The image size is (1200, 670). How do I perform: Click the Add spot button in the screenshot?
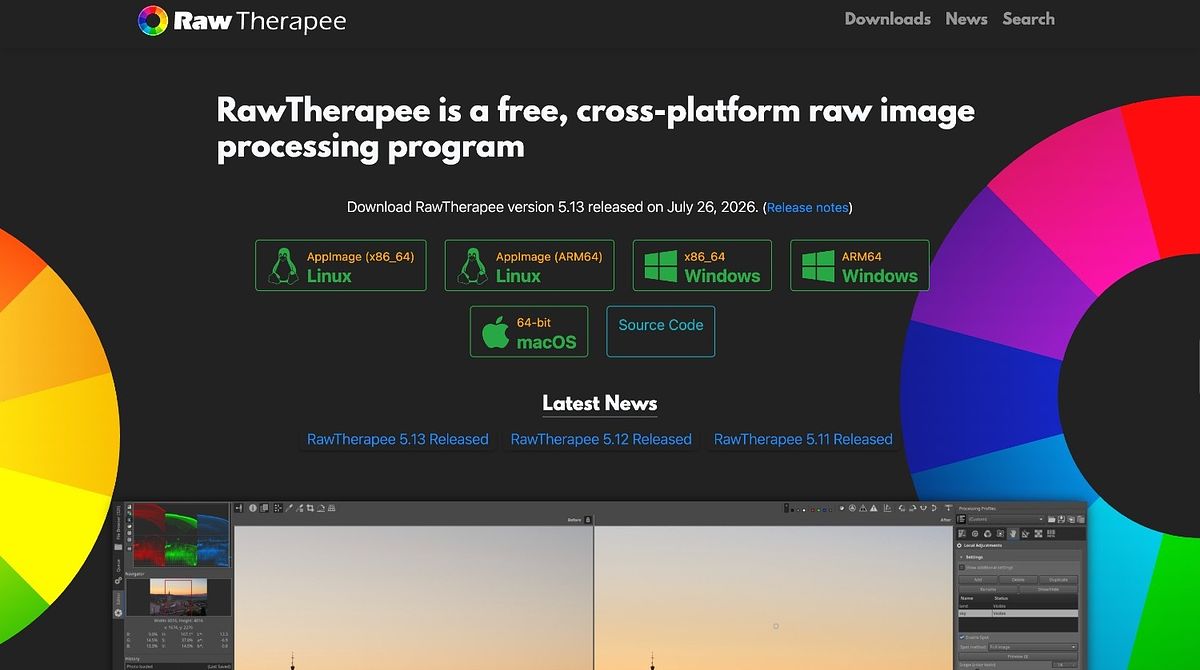978,580
